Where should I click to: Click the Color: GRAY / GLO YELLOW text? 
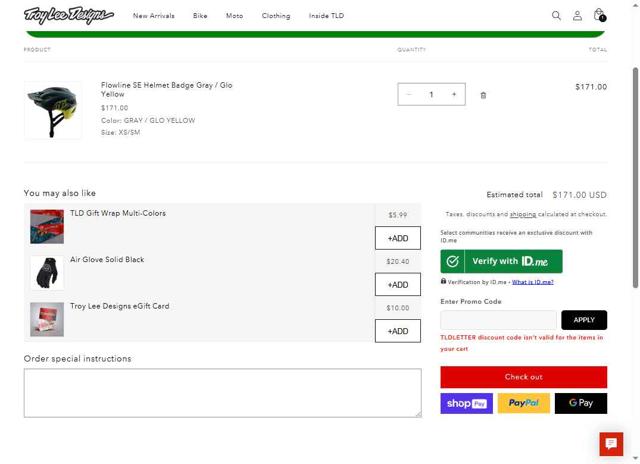pos(148,120)
